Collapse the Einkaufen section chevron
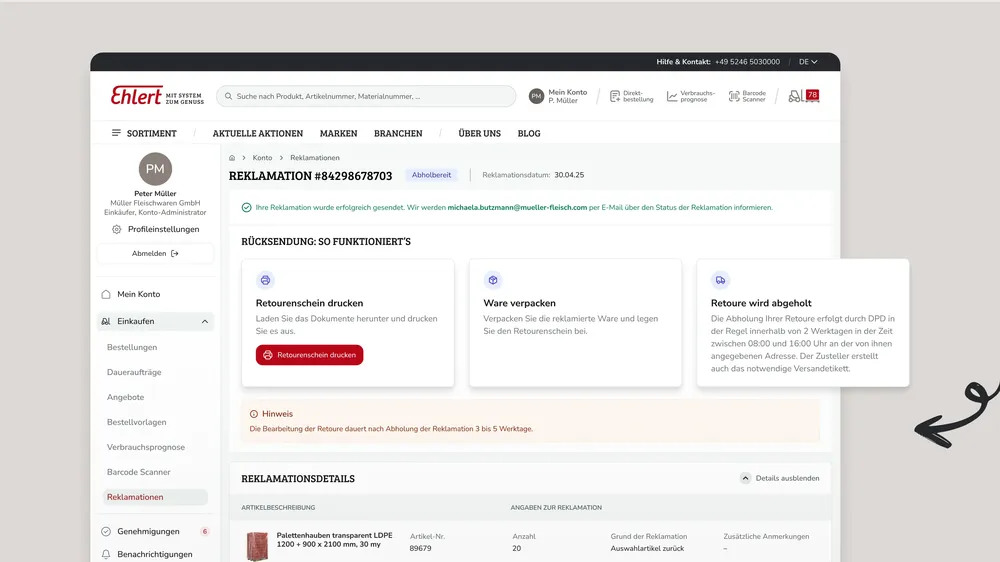 (x=205, y=322)
